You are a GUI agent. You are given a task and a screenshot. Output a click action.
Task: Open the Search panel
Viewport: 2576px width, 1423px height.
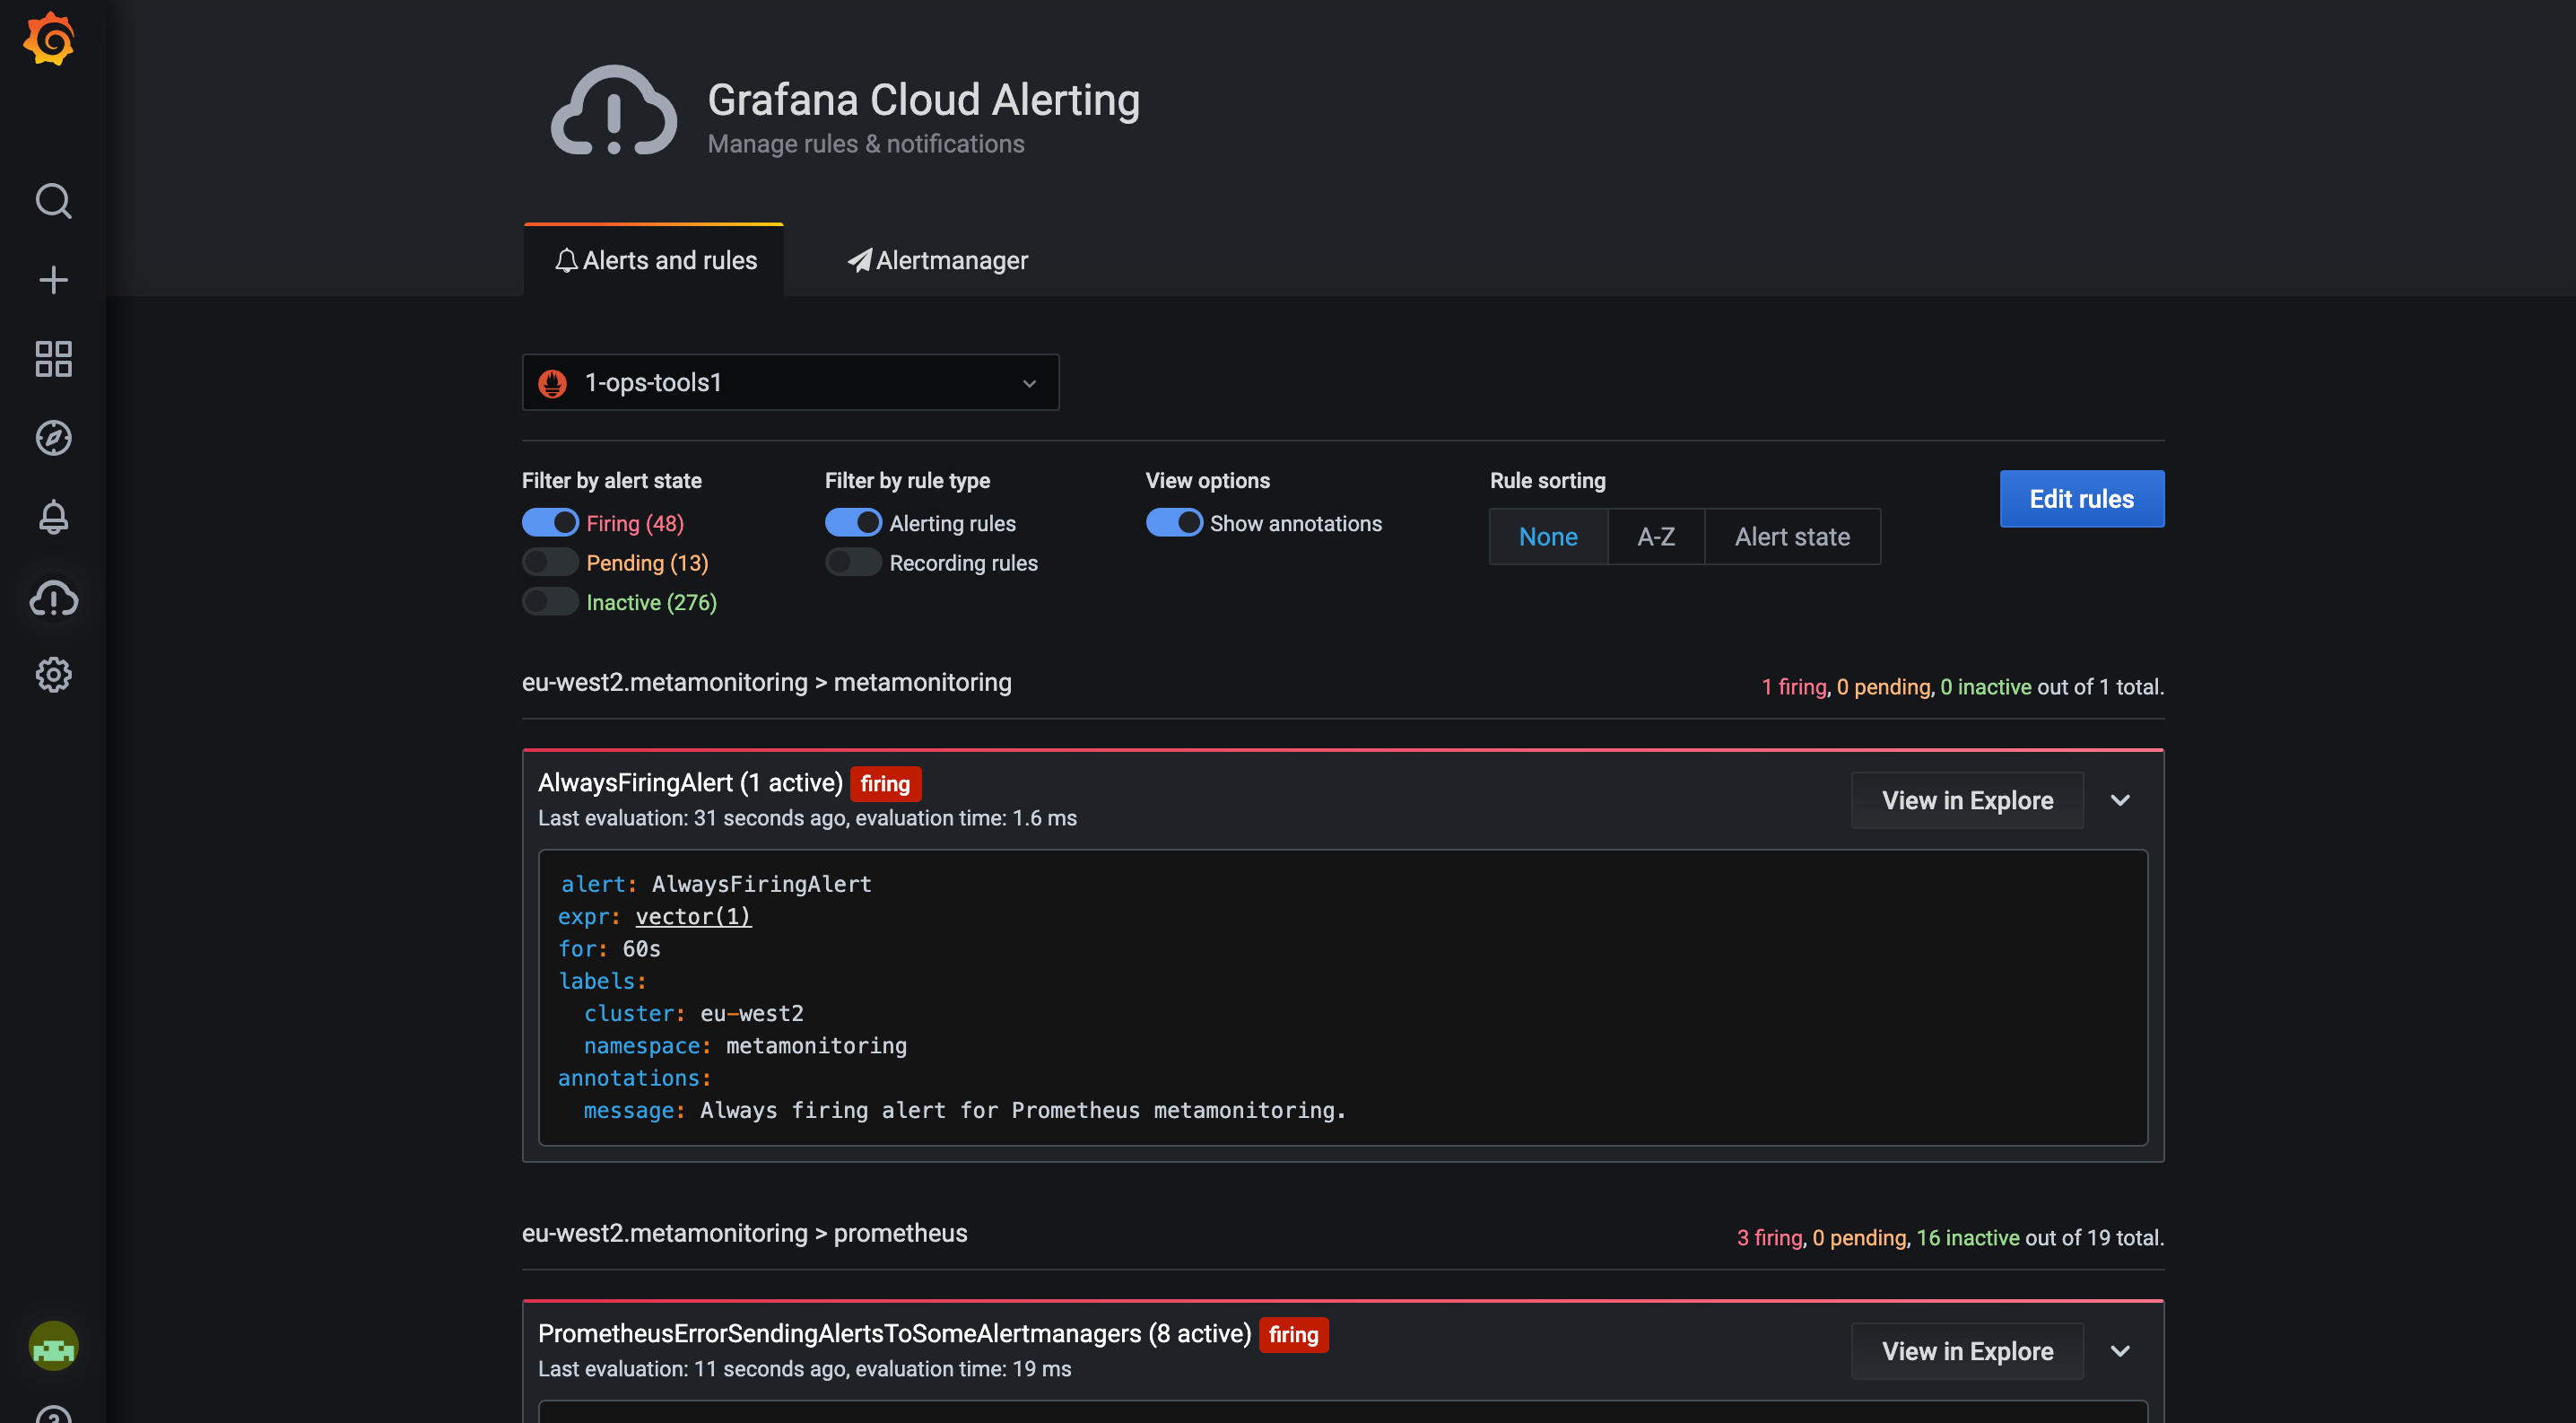(52, 201)
